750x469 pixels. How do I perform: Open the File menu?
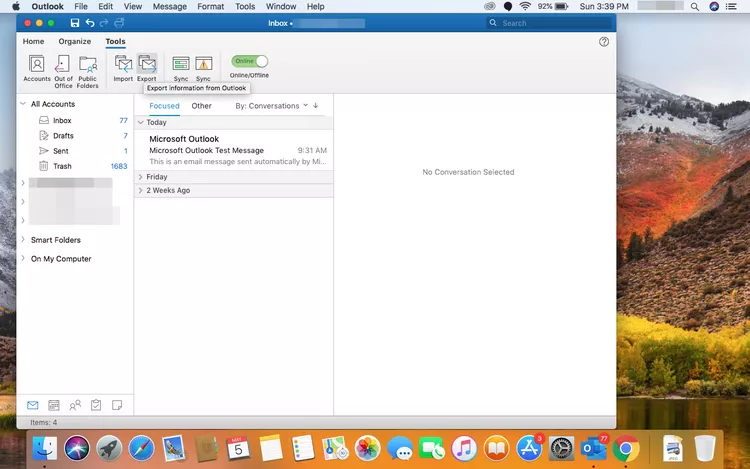pos(81,7)
